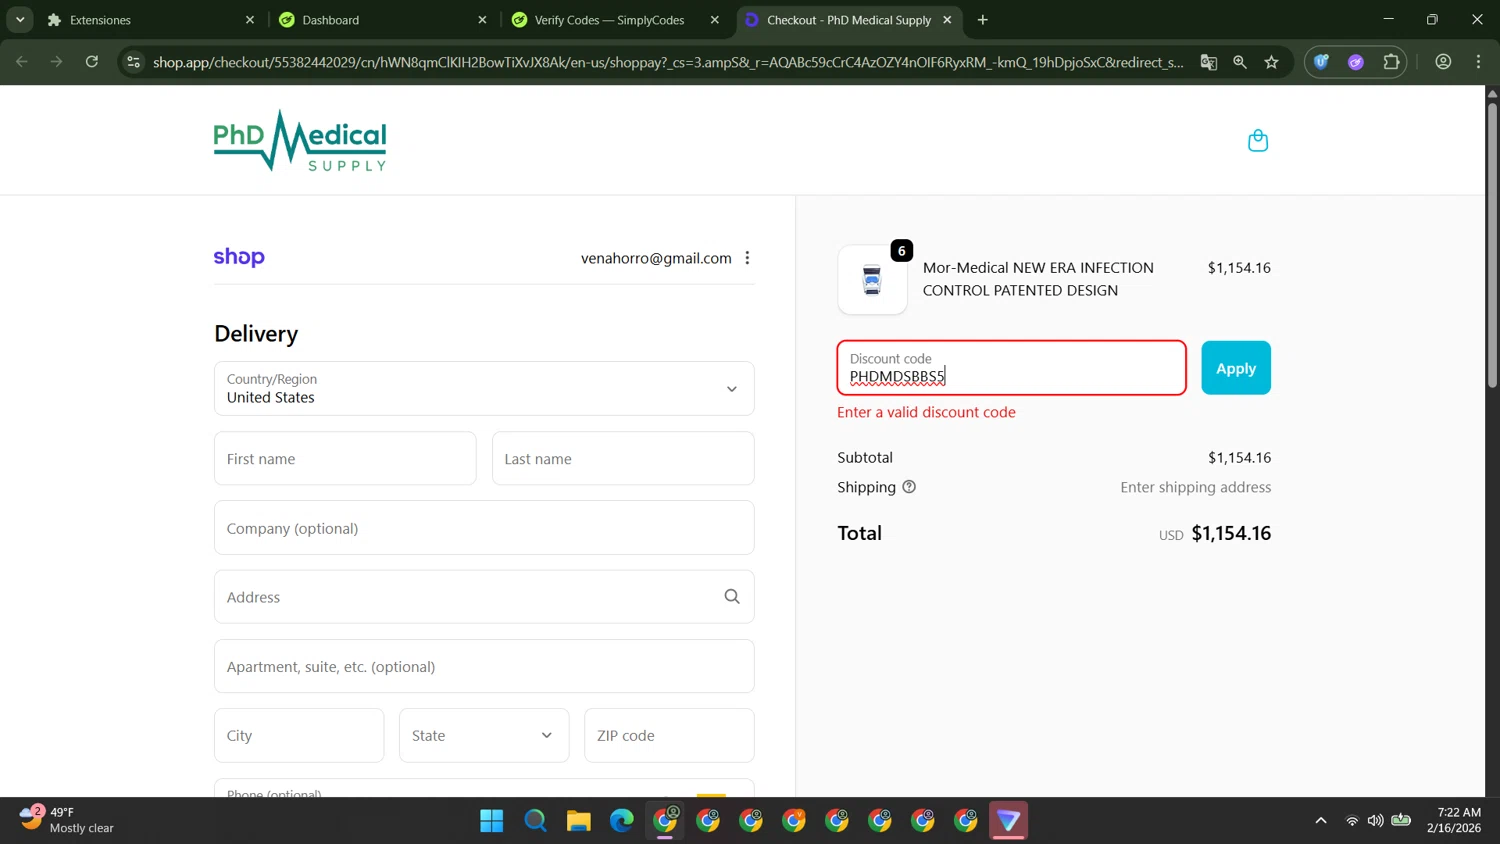
Task: Open the purple SimplyCodes extension icon
Action: (x=1356, y=62)
